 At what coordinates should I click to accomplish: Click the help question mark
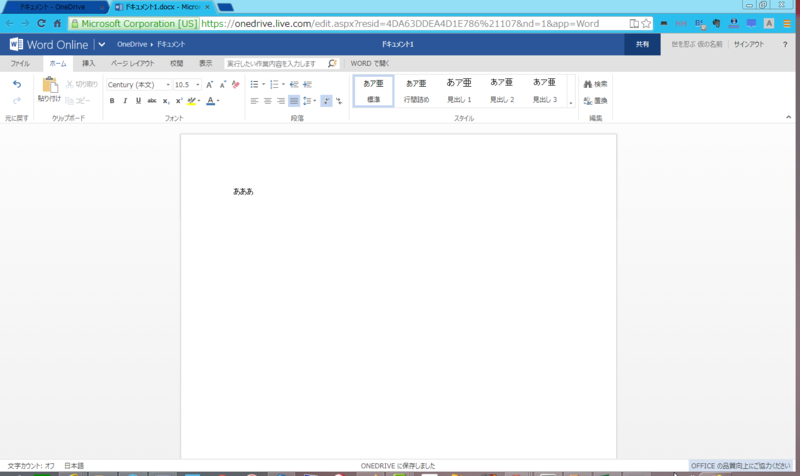pos(785,44)
